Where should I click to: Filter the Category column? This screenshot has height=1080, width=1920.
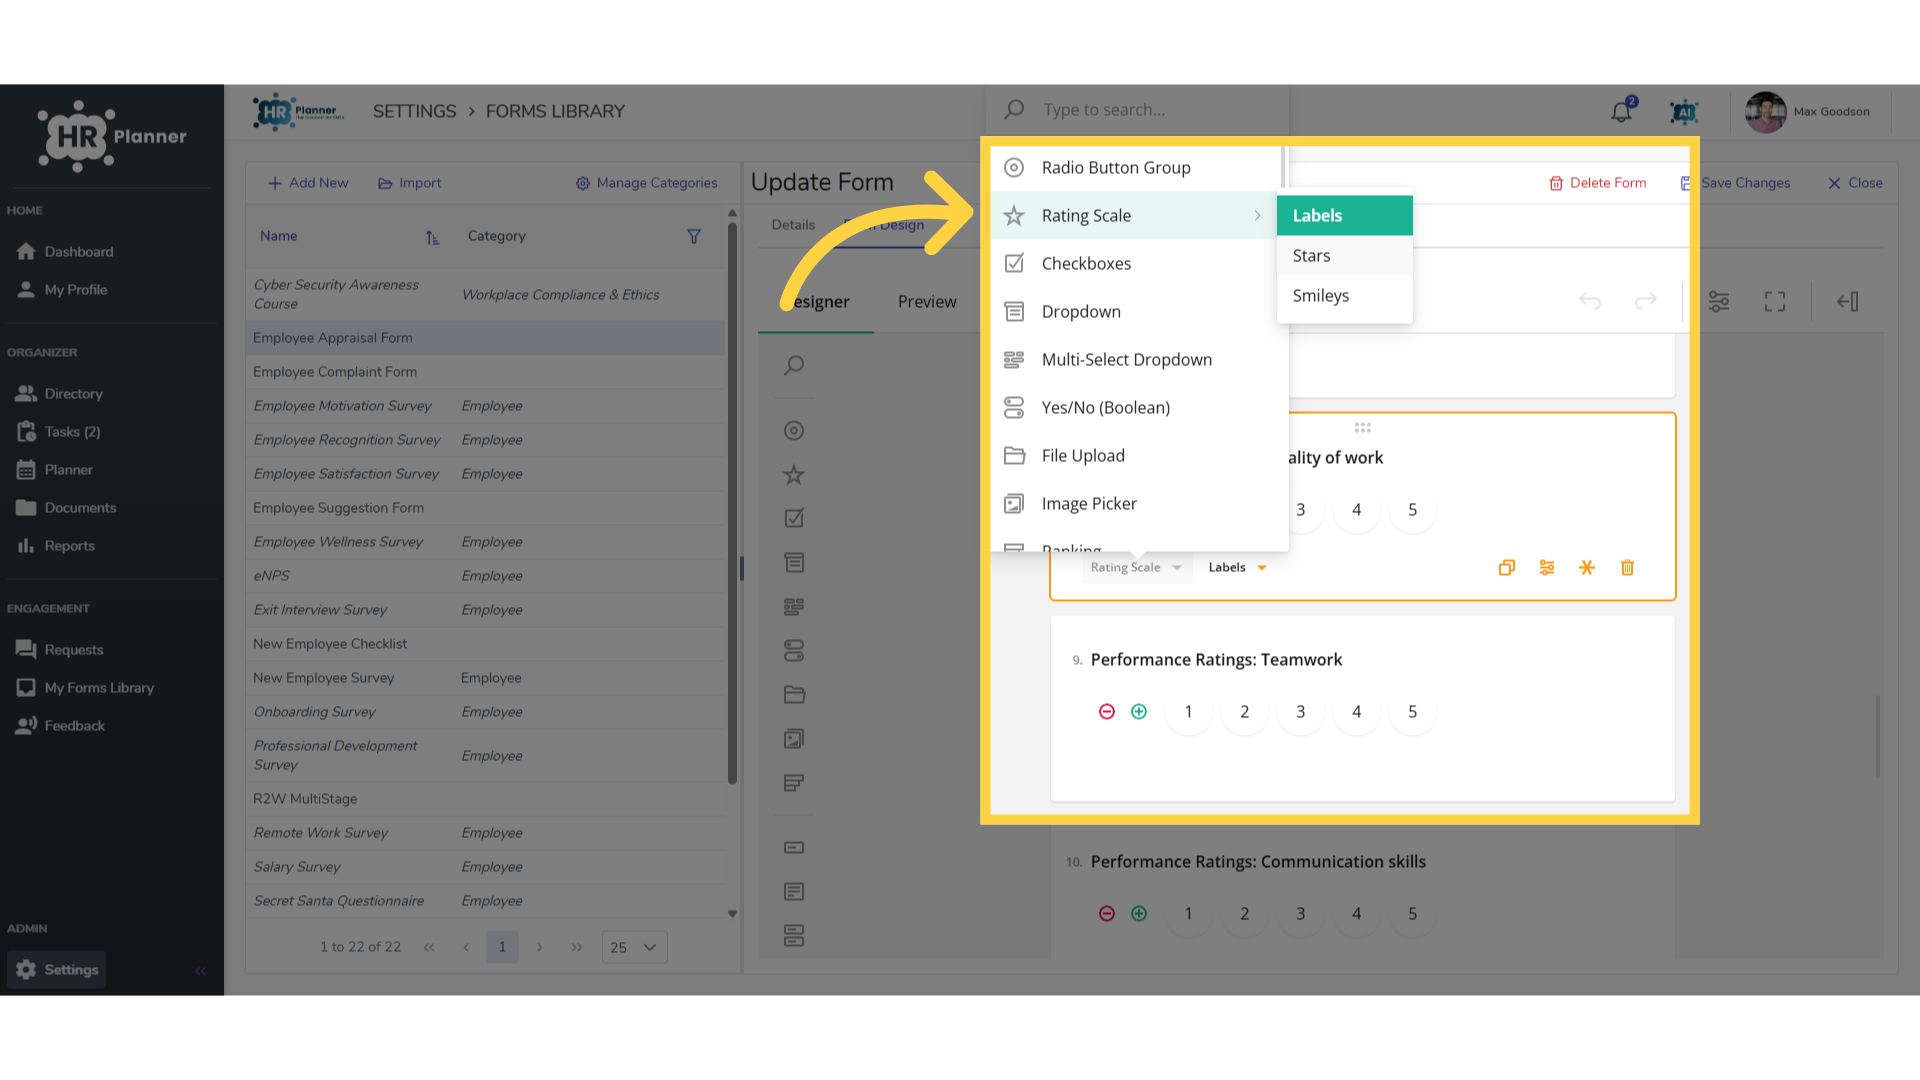(694, 237)
